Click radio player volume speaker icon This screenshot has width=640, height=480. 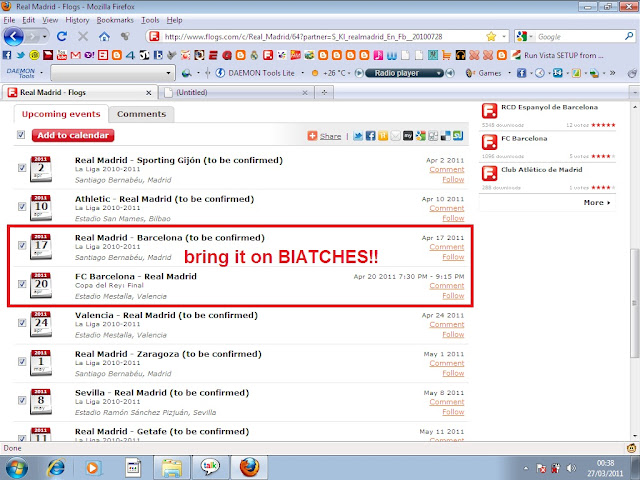click(450, 73)
